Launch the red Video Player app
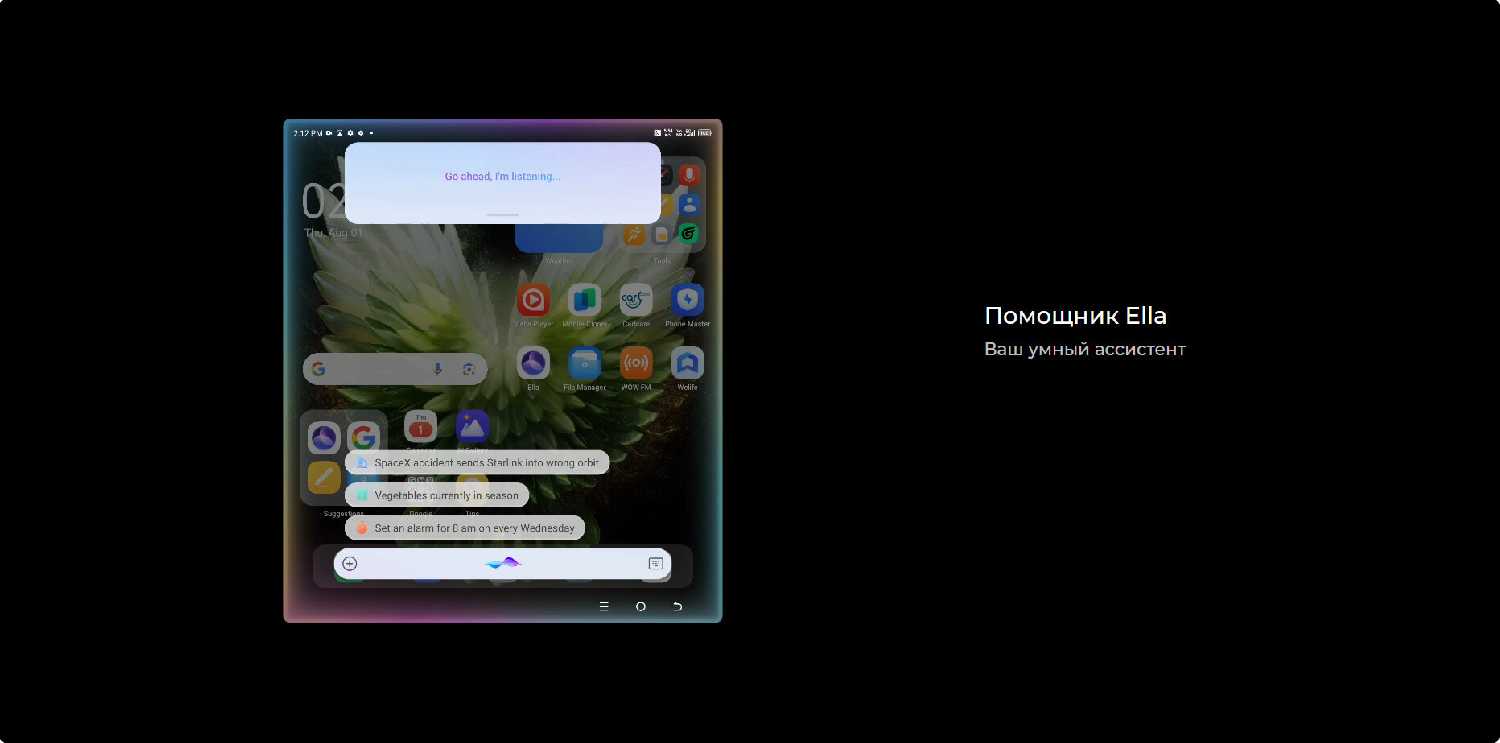Viewport: 1500px width, 743px height. pyautogui.click(x=533, y=300)
